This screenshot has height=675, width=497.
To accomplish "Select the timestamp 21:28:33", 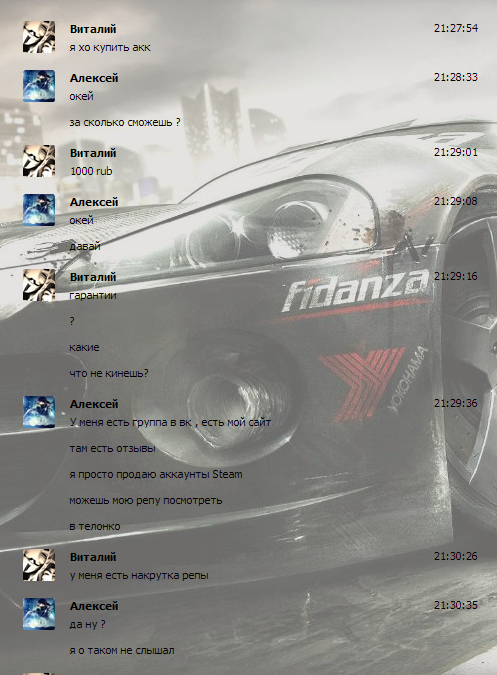I will click(456, 77).
